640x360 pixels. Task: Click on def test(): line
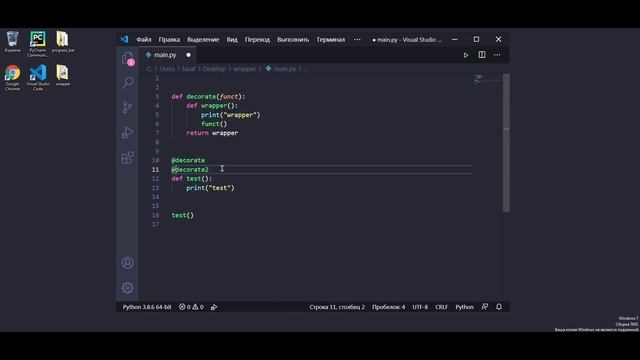tap(191, 179)
